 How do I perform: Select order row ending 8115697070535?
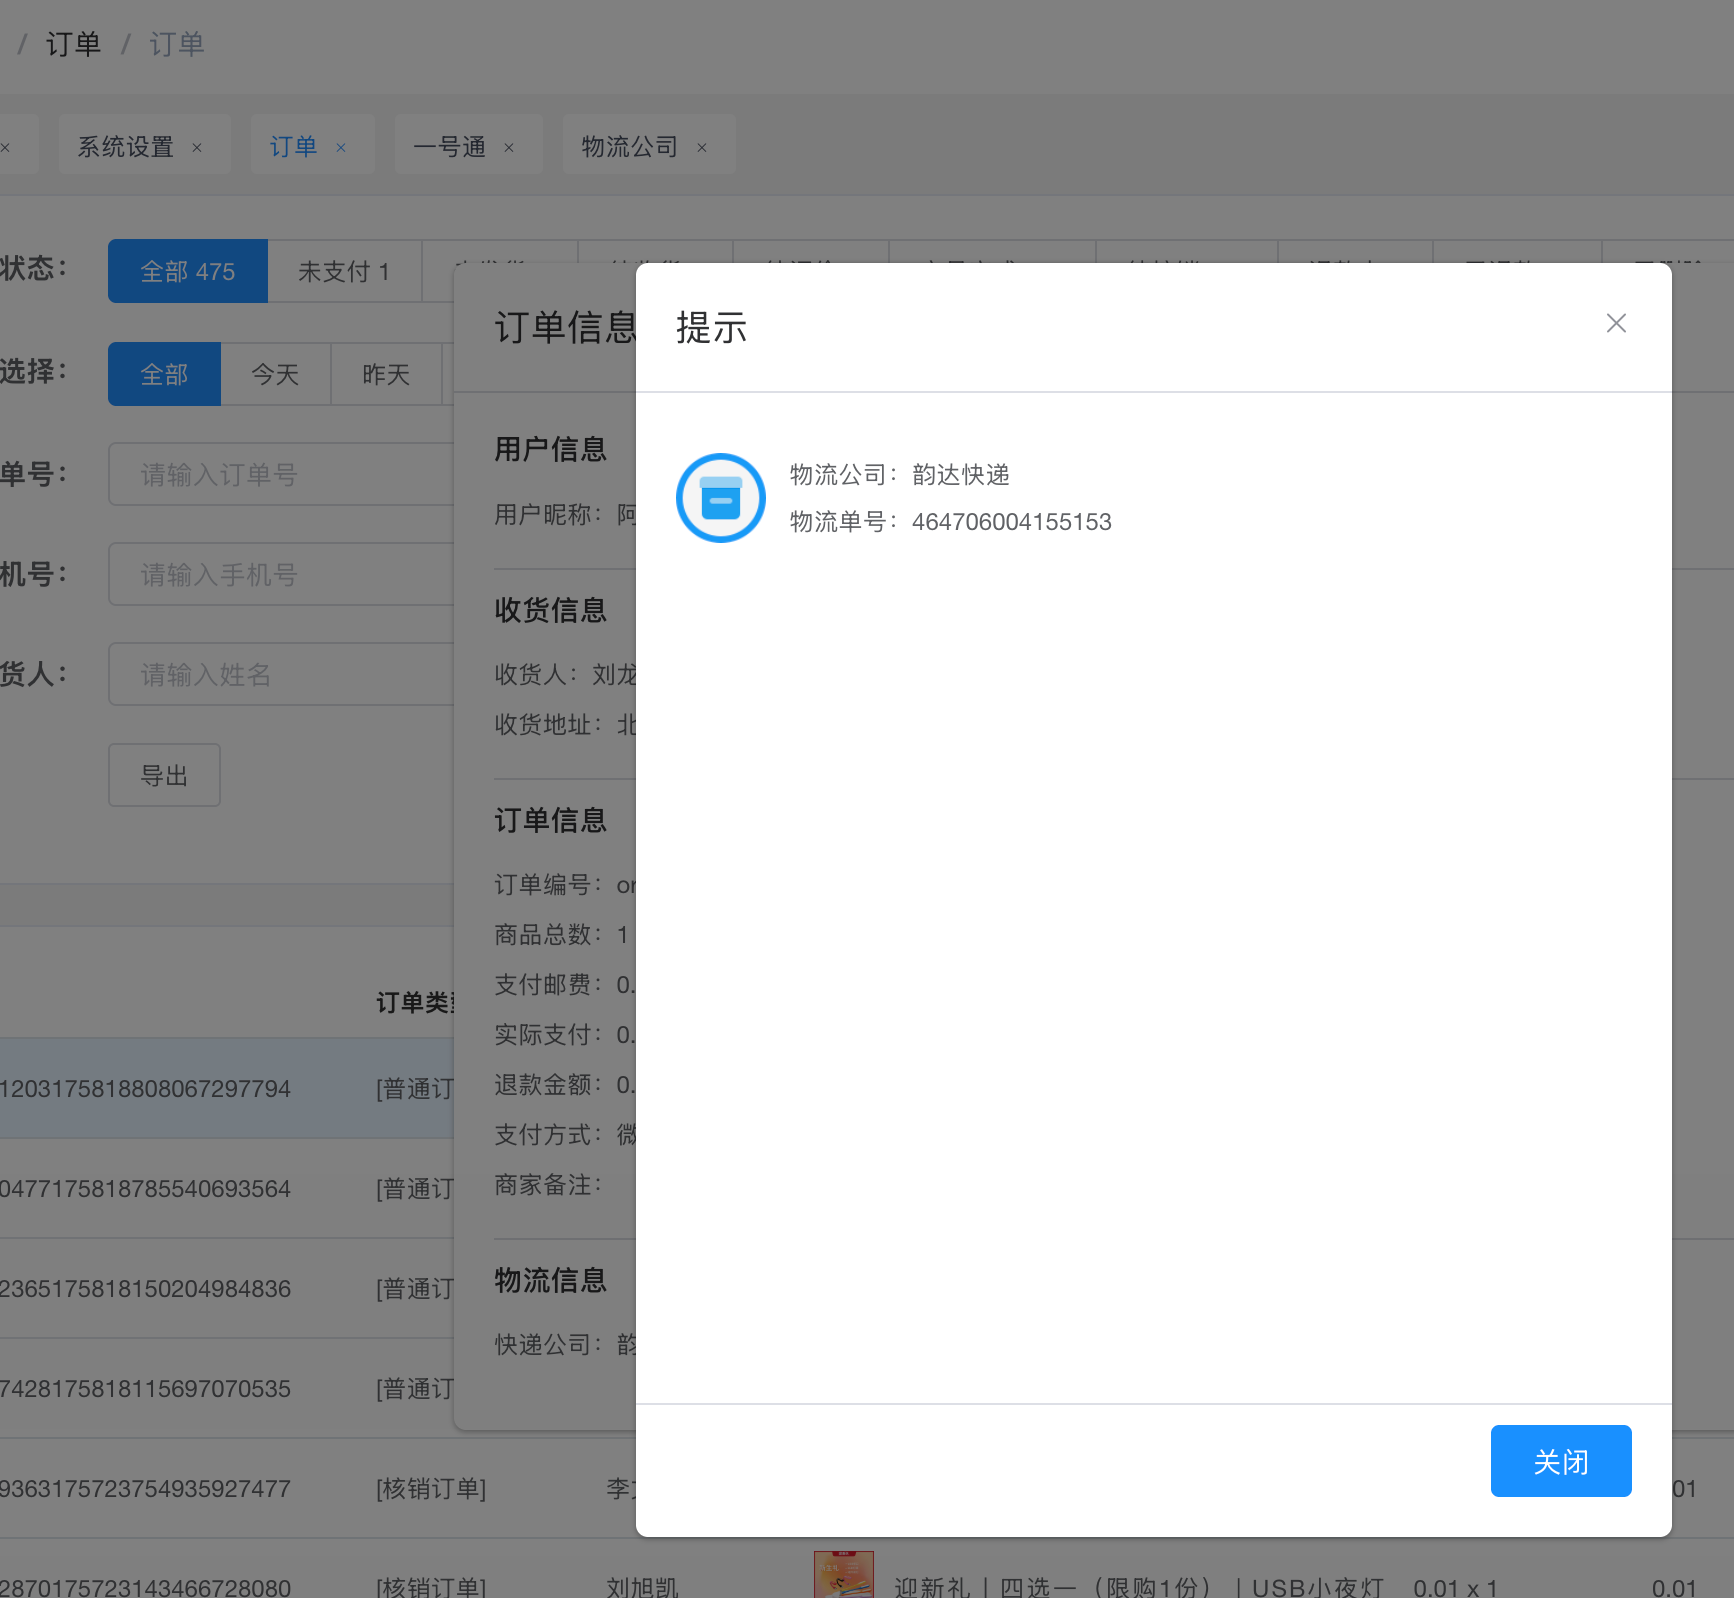click(227, 1388)
